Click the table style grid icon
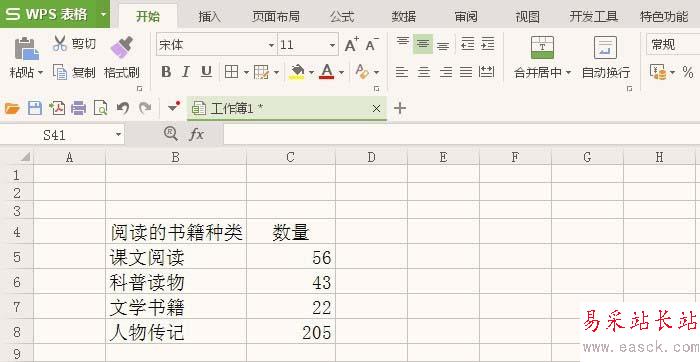700x362 pixels. 261,71
